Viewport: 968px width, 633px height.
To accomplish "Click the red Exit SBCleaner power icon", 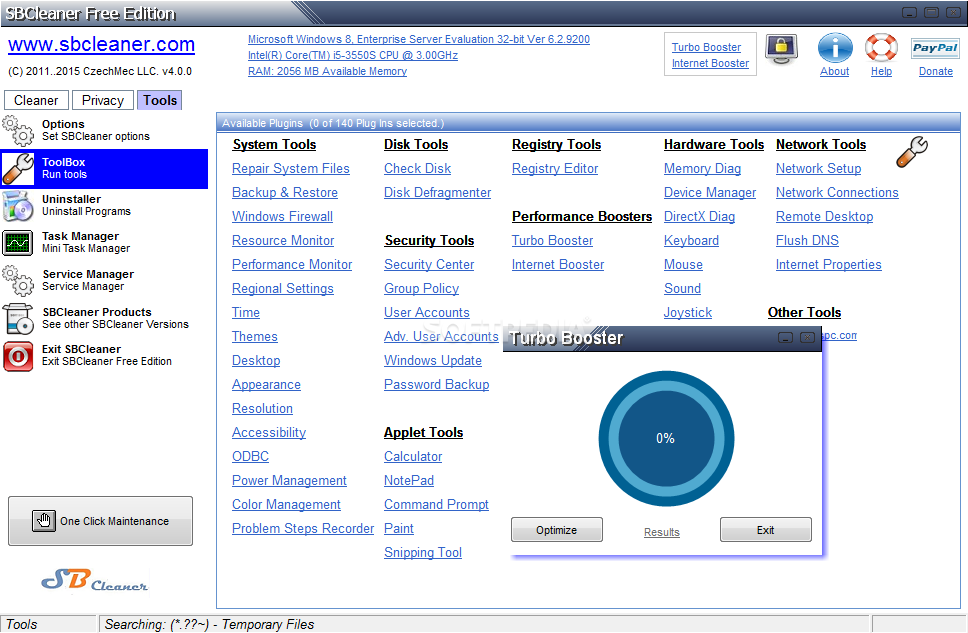I will pos(18,356).
